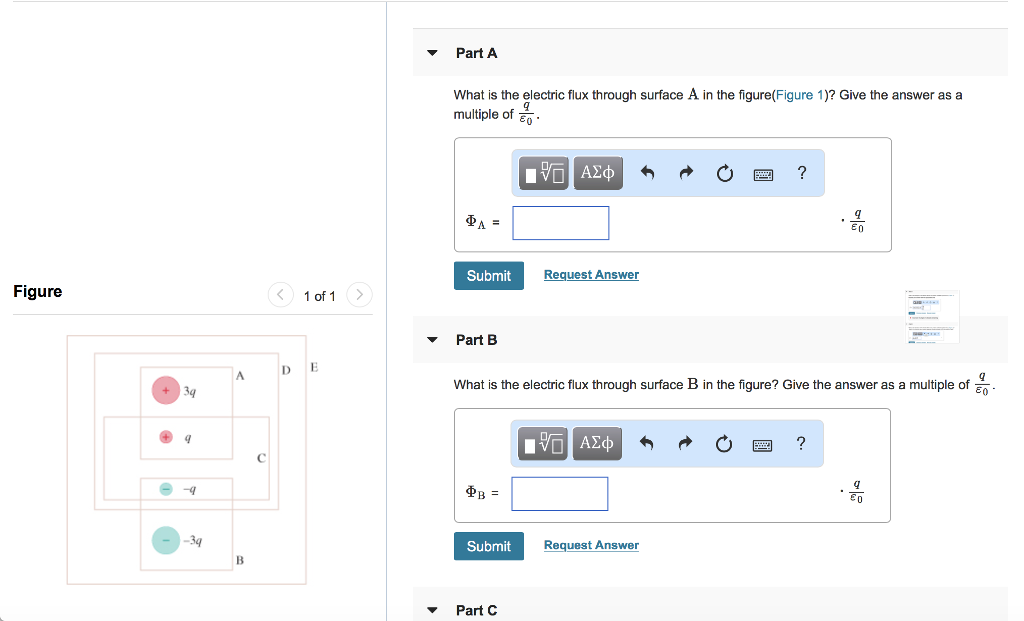Viewport: 1024px width, 621px height.
Task: Select the ΑΣΦ Greek symbols icon in Part B
Action: 597,443
